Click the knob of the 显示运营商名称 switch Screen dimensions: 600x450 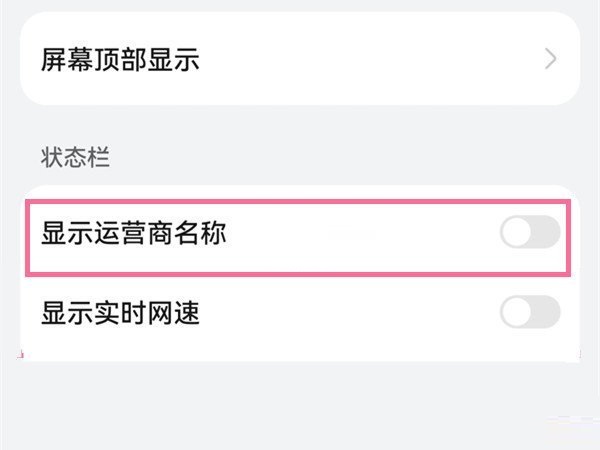(516, 234)
